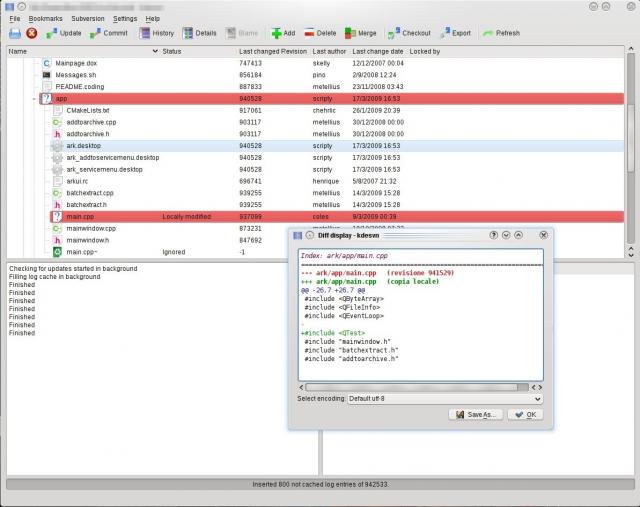Open the History log view
This screenshot has width=640, height=507.
(x=156, y=33)
